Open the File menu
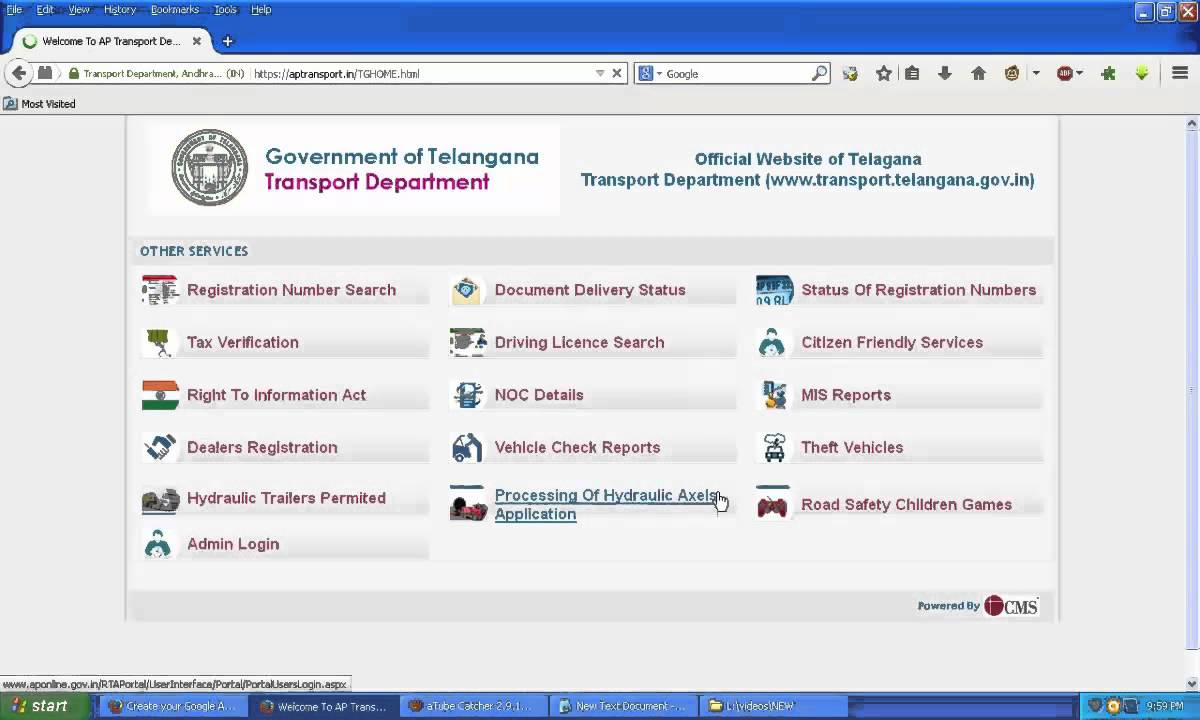Screen dimensions: 1200x720 point(14,9)
